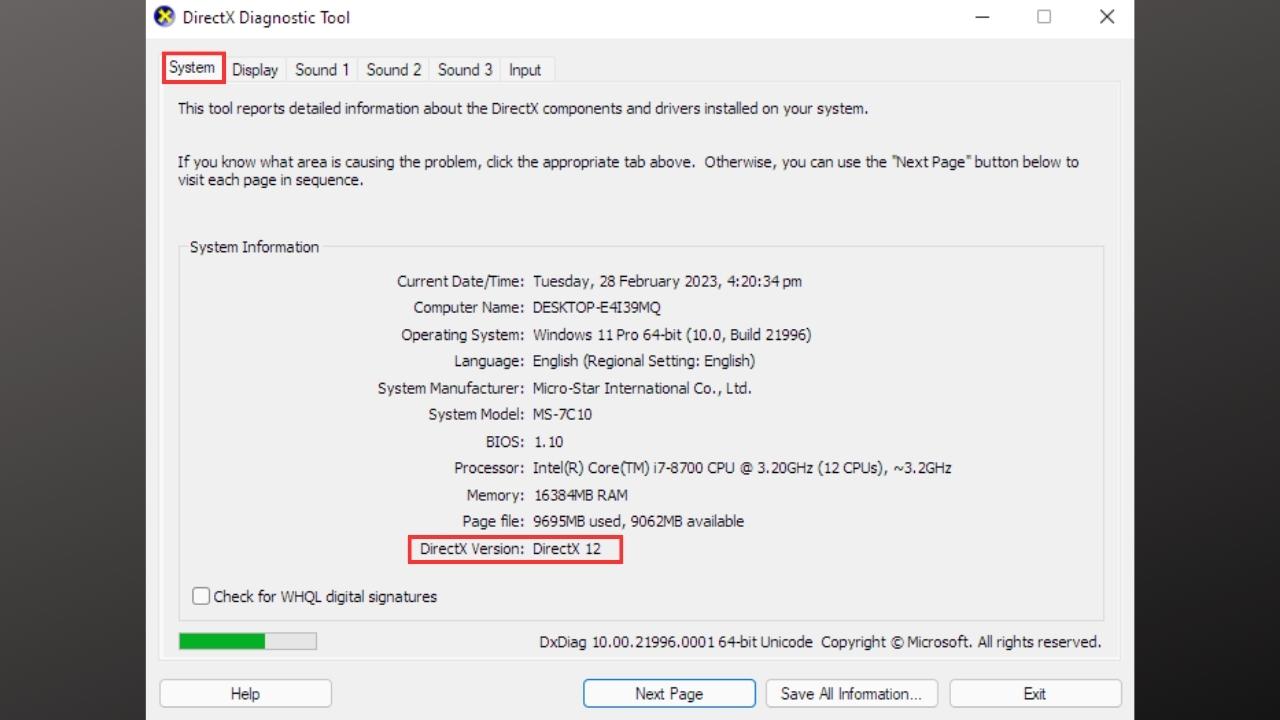Open the Input tab
Image resolution: width=1280 pixels, height=720 pixels.
[x=526, y=69]
